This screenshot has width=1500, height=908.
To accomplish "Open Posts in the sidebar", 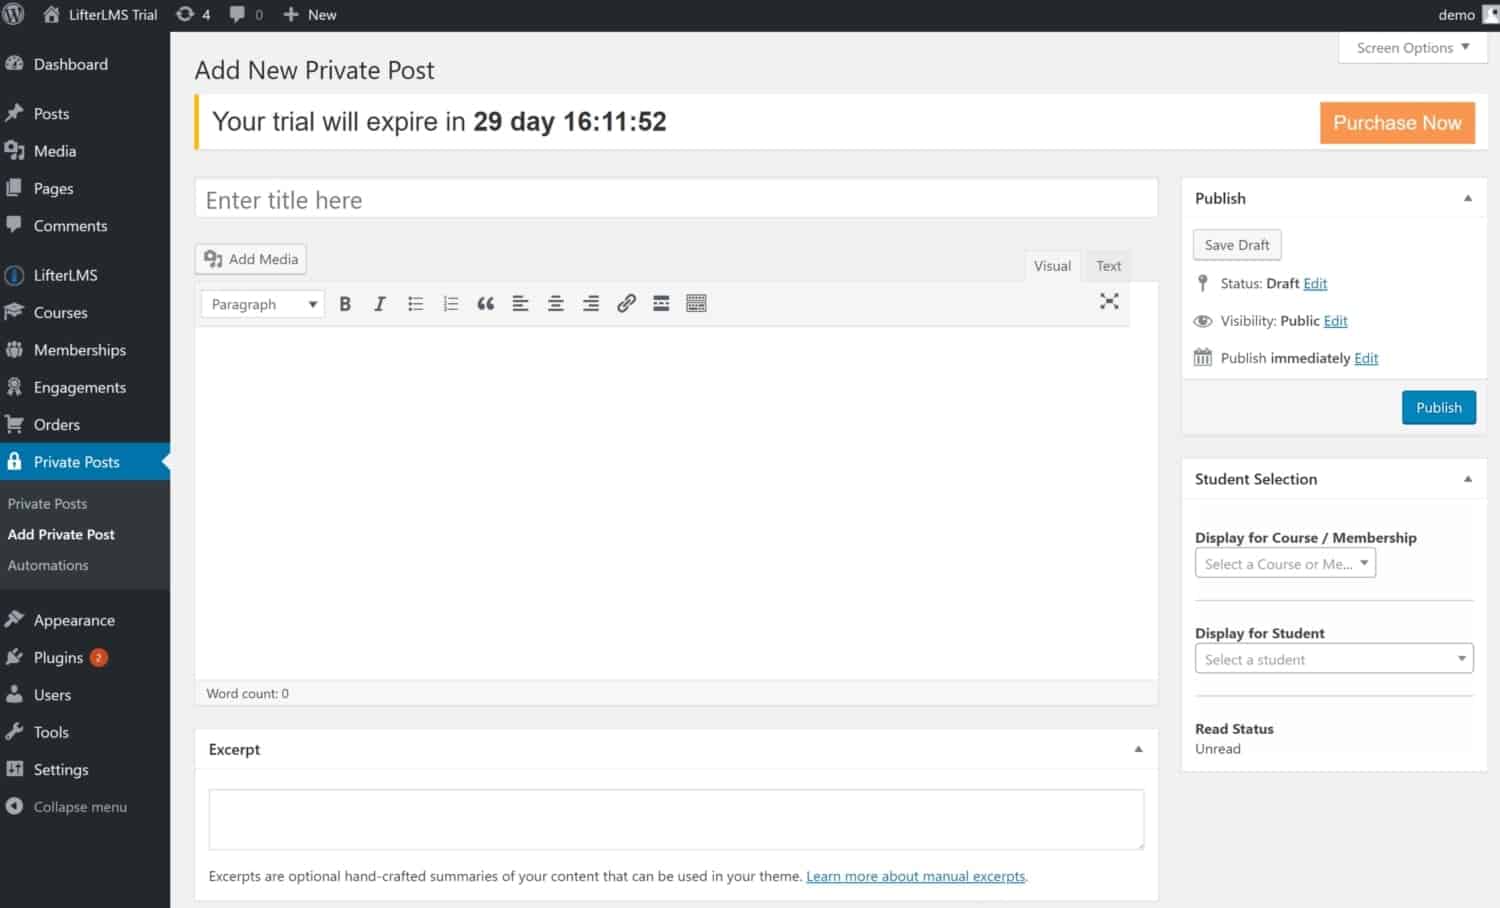I will tap(85, 114).
